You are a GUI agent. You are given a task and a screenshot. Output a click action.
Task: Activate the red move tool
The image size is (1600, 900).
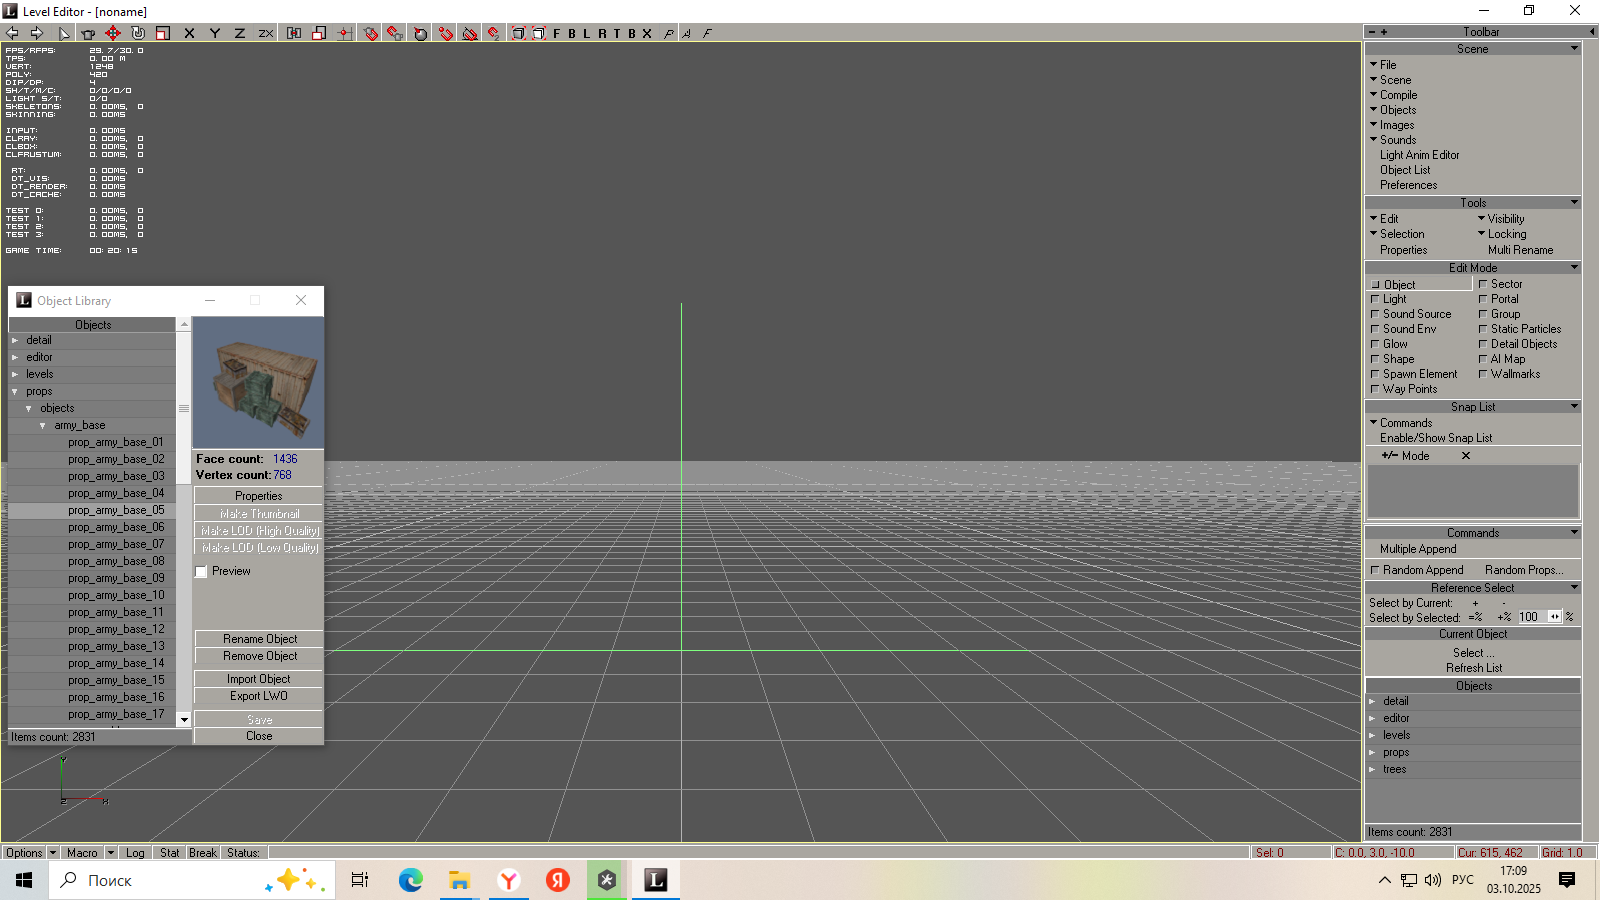(x=113, y=33)
